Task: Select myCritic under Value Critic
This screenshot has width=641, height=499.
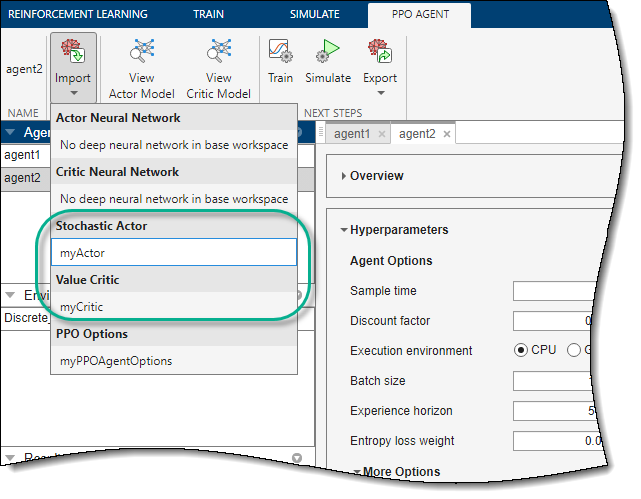Action: pos(174,307)
